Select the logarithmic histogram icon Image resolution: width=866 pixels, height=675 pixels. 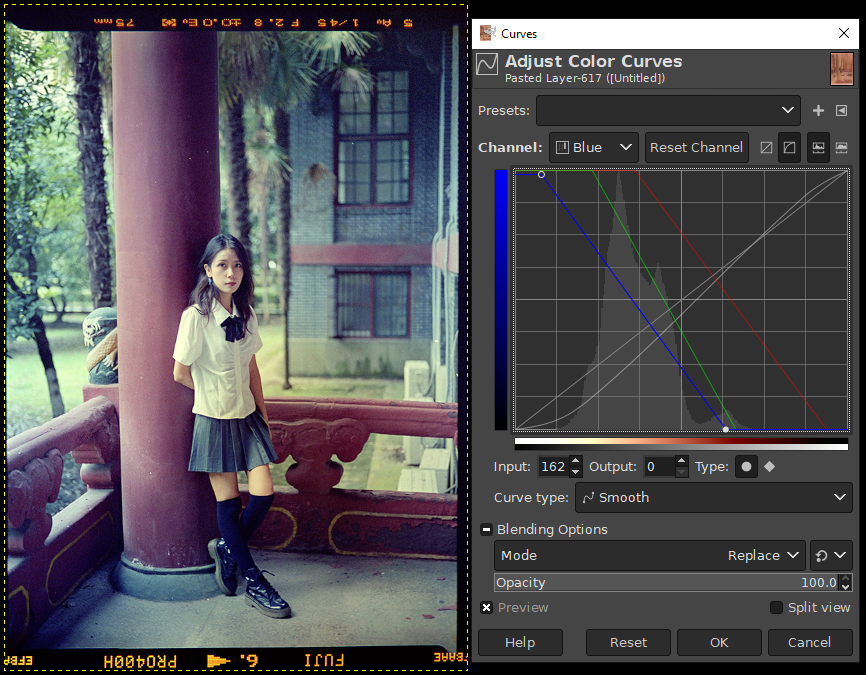[841, 147]
